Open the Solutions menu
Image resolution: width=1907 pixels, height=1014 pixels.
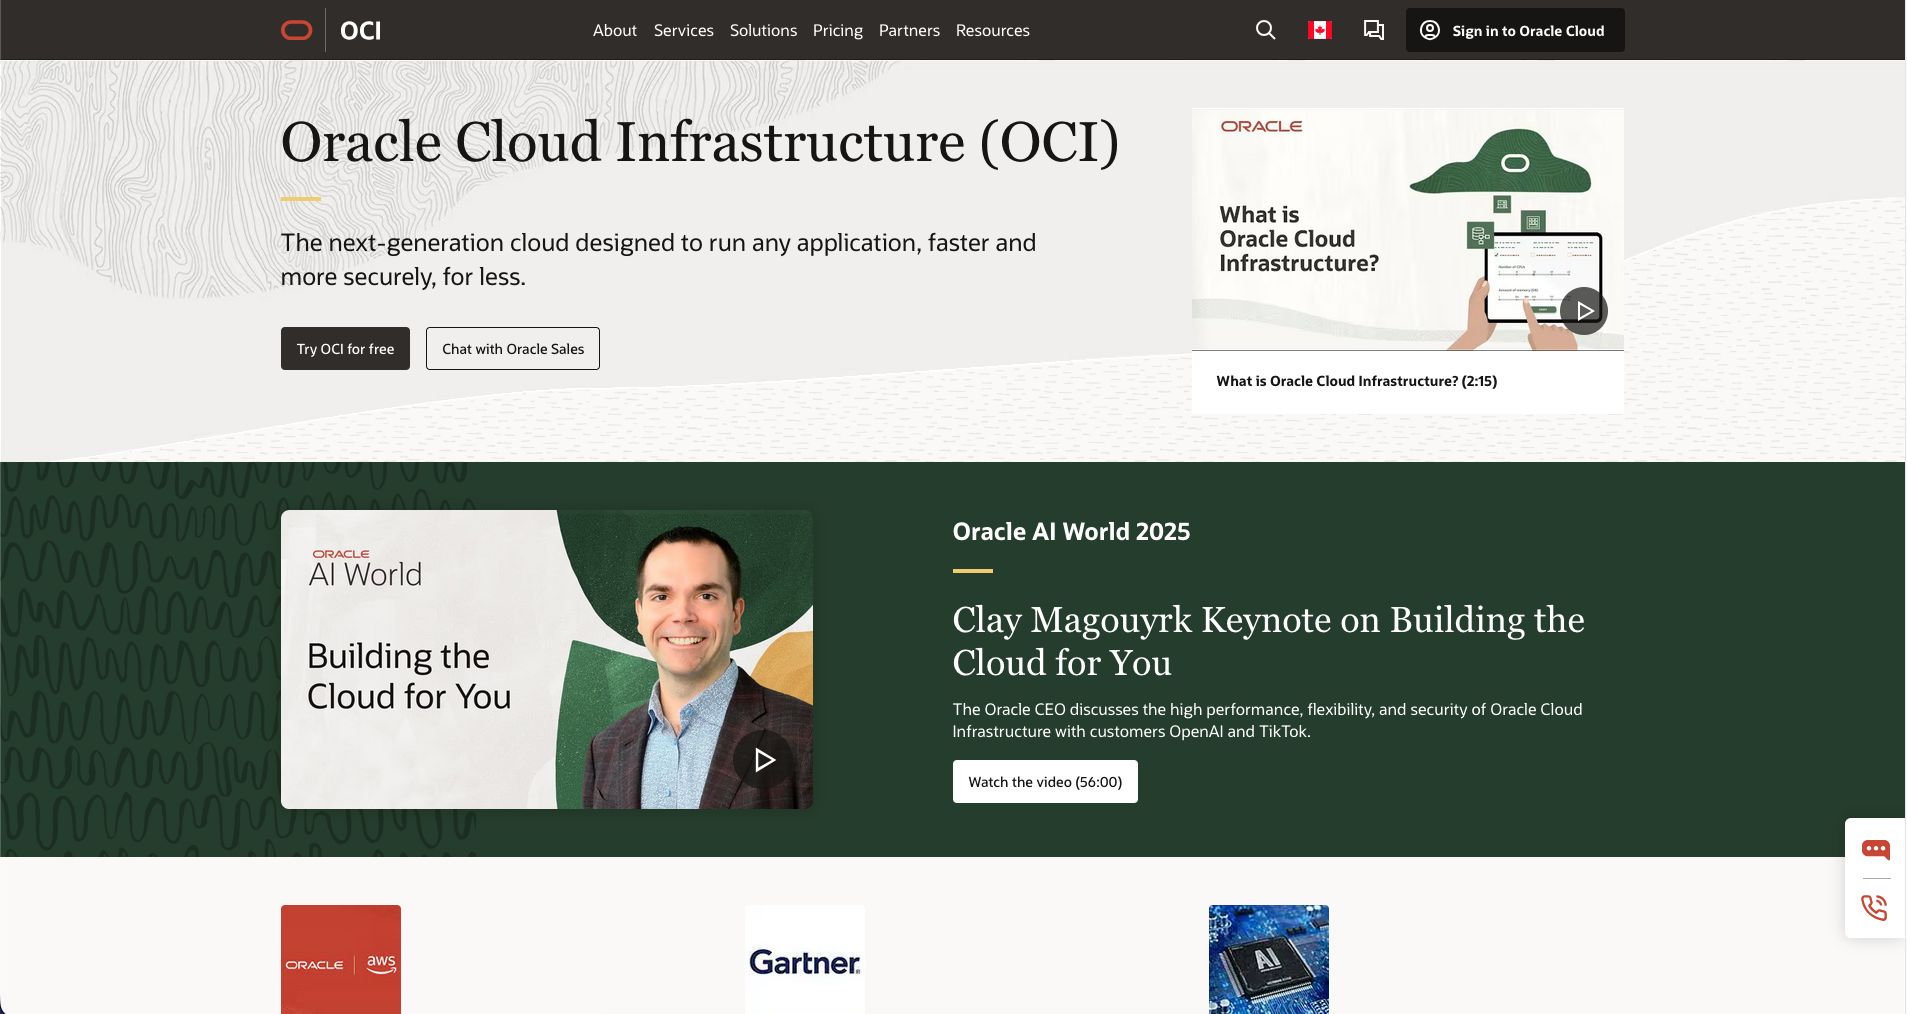[x=762, y=30]
